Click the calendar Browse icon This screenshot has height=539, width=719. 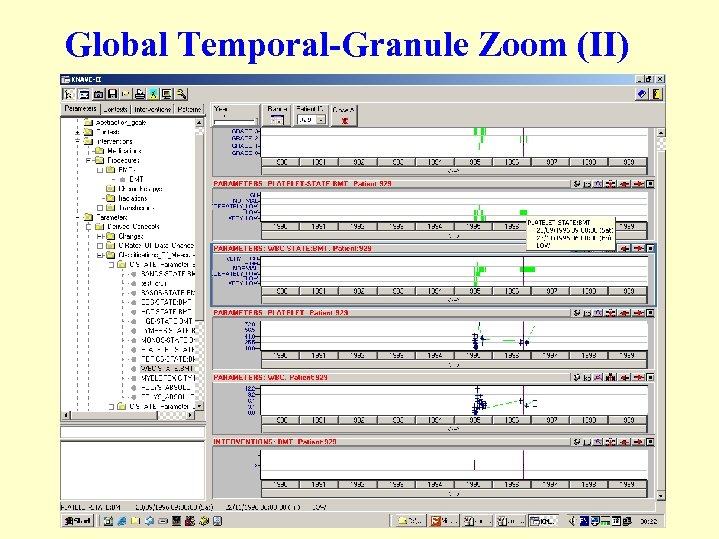(x=277, y=120)
